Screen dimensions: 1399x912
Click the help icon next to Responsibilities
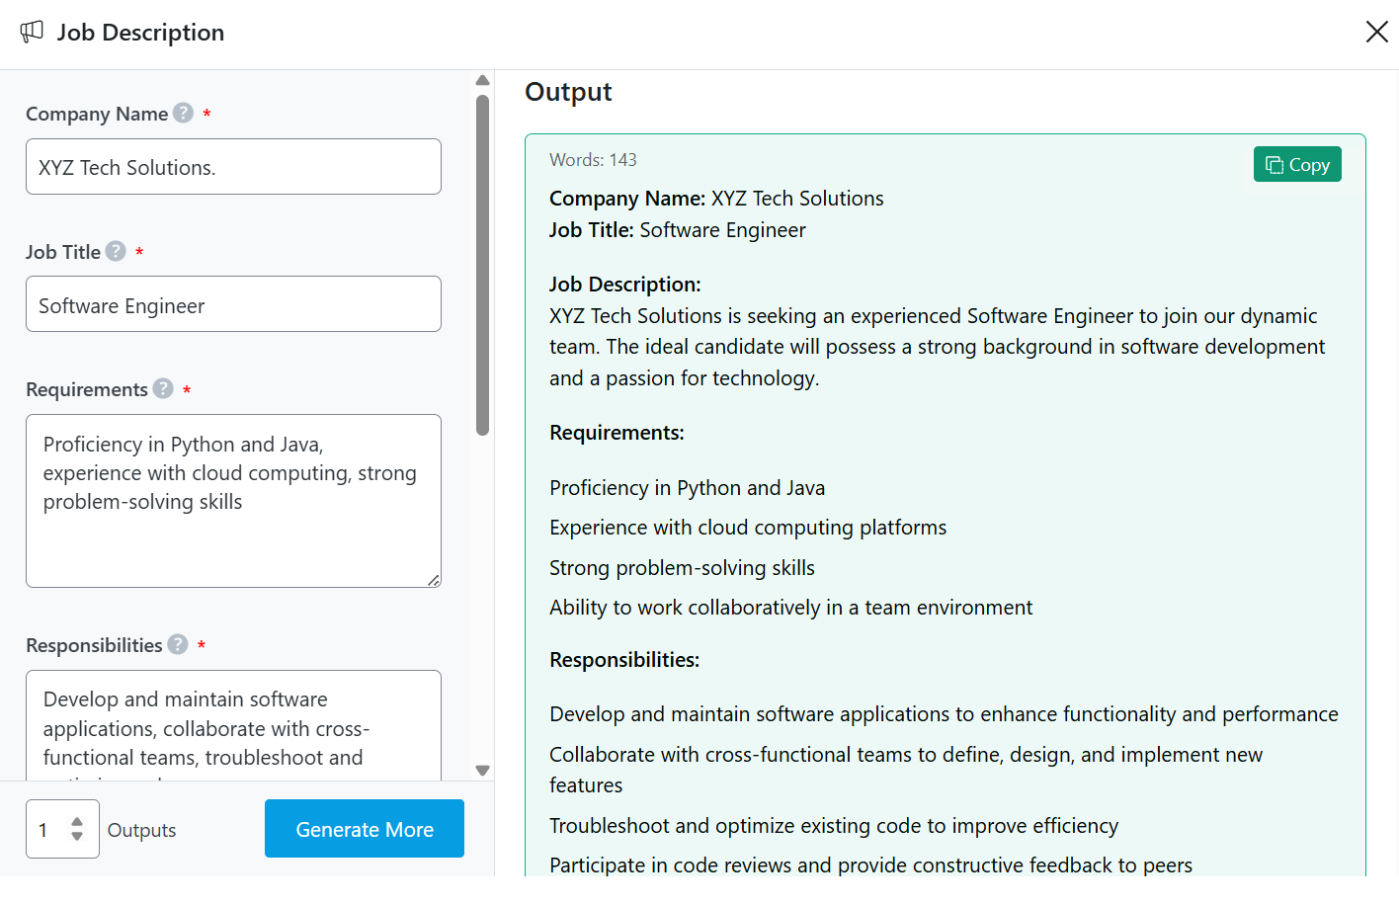pyautogui.click(x=178, y=645)
